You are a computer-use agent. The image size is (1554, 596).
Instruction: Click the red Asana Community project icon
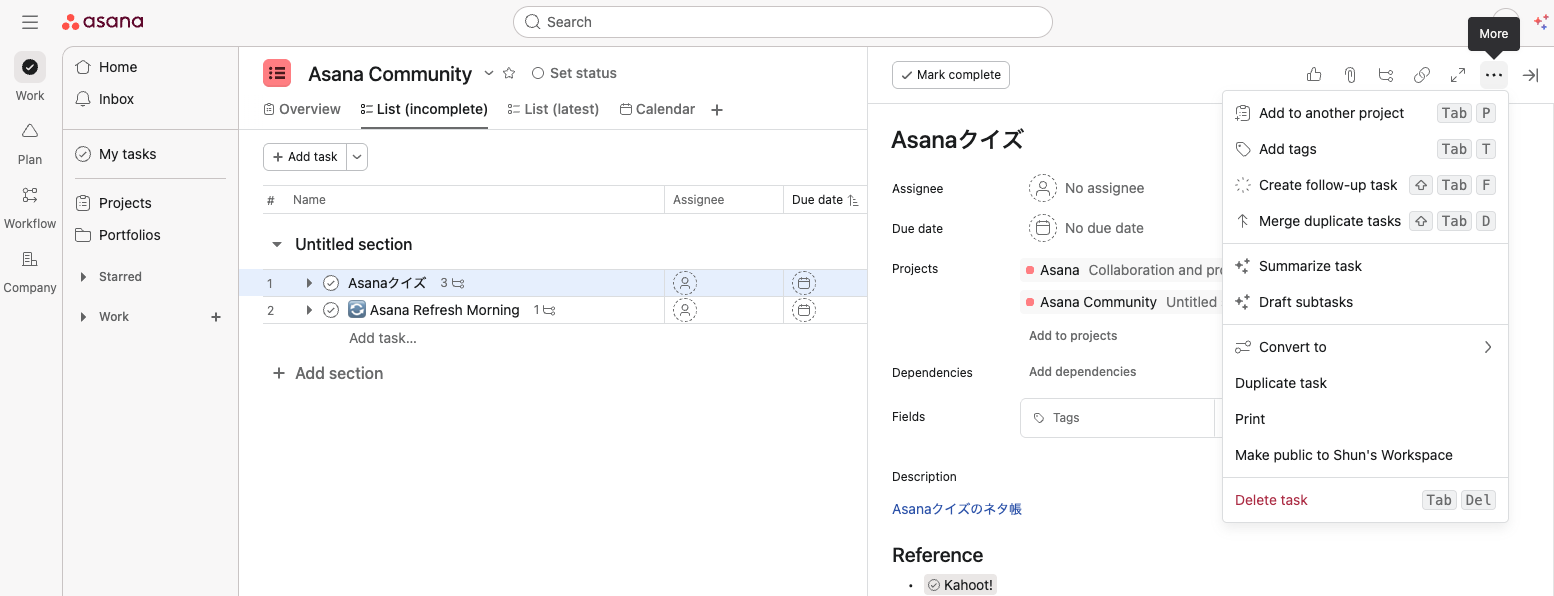click(x=277, y=73)
